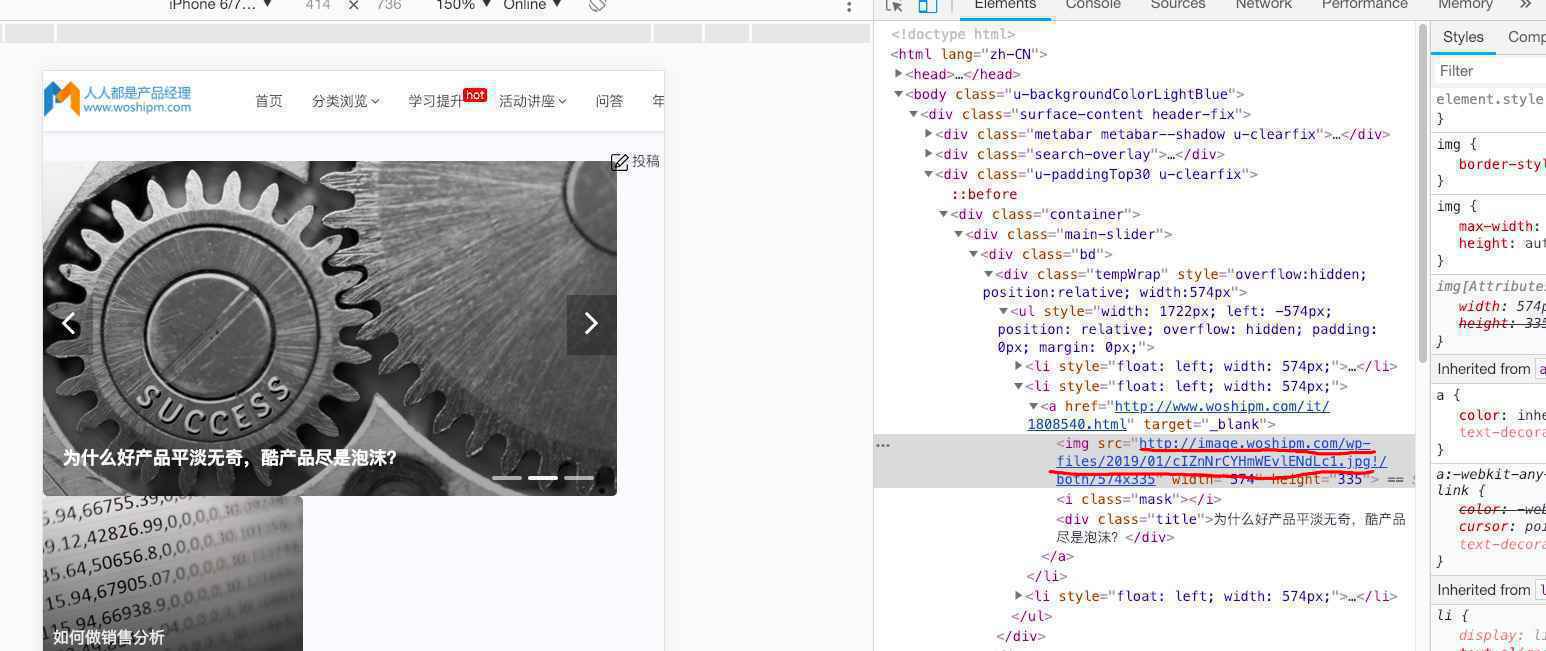The width and height of the screenshot is (1546, 651).
Task: Toggle the device toolbar icon
Action: click(928, 6)
